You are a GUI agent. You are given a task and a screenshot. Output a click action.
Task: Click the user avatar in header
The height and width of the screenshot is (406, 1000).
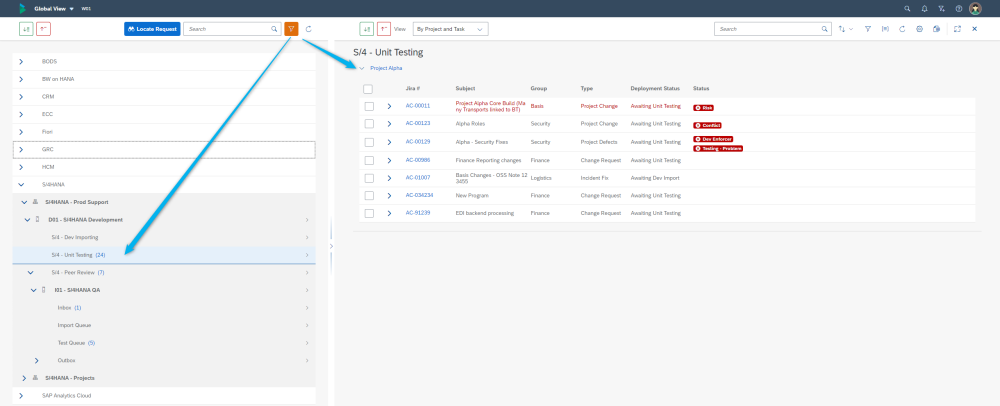click(975, 8)
